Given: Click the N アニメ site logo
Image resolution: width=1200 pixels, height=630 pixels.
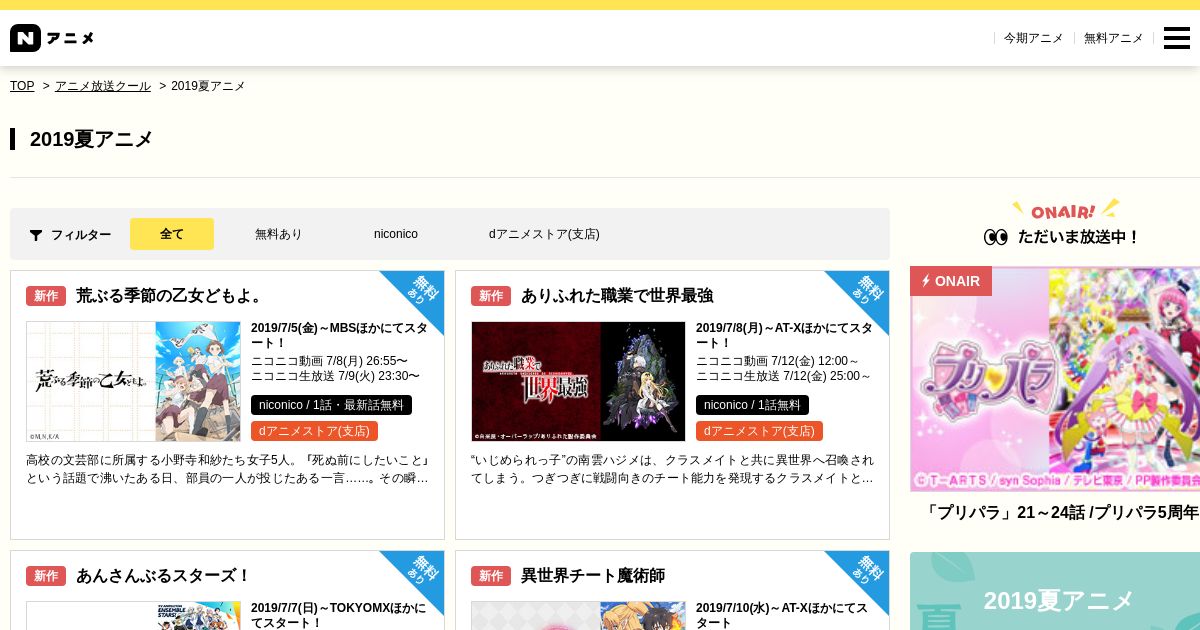Looking at the screenshot, I should (52, 38).
